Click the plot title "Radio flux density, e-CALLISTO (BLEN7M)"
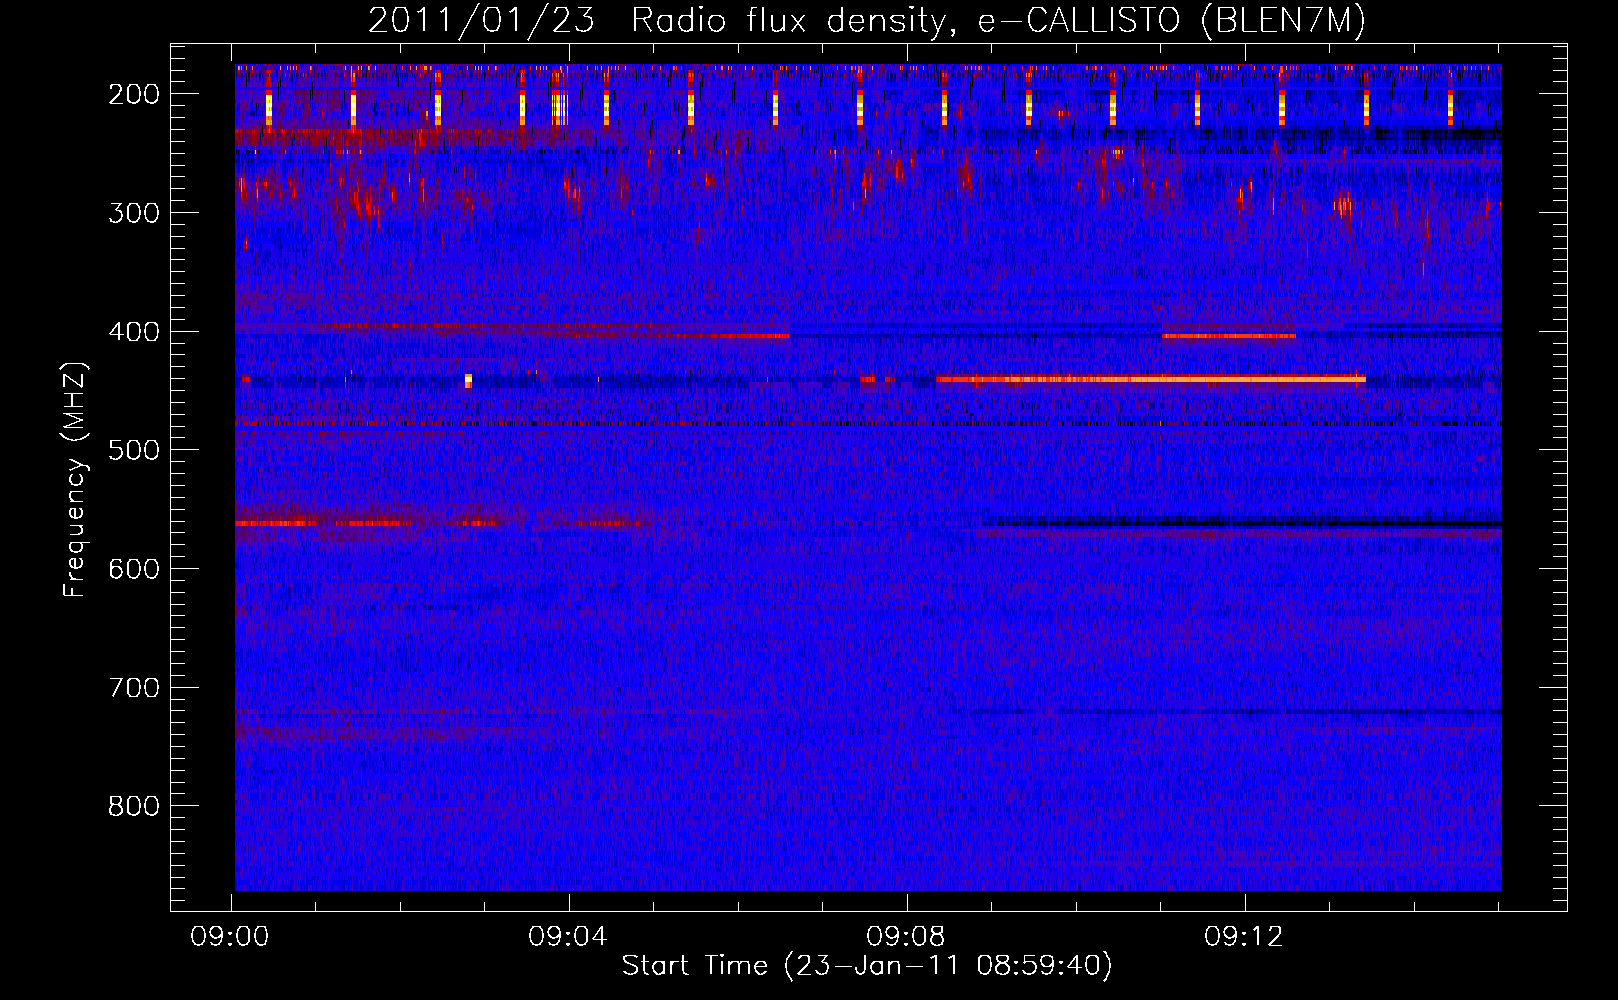 click(998, 21)
